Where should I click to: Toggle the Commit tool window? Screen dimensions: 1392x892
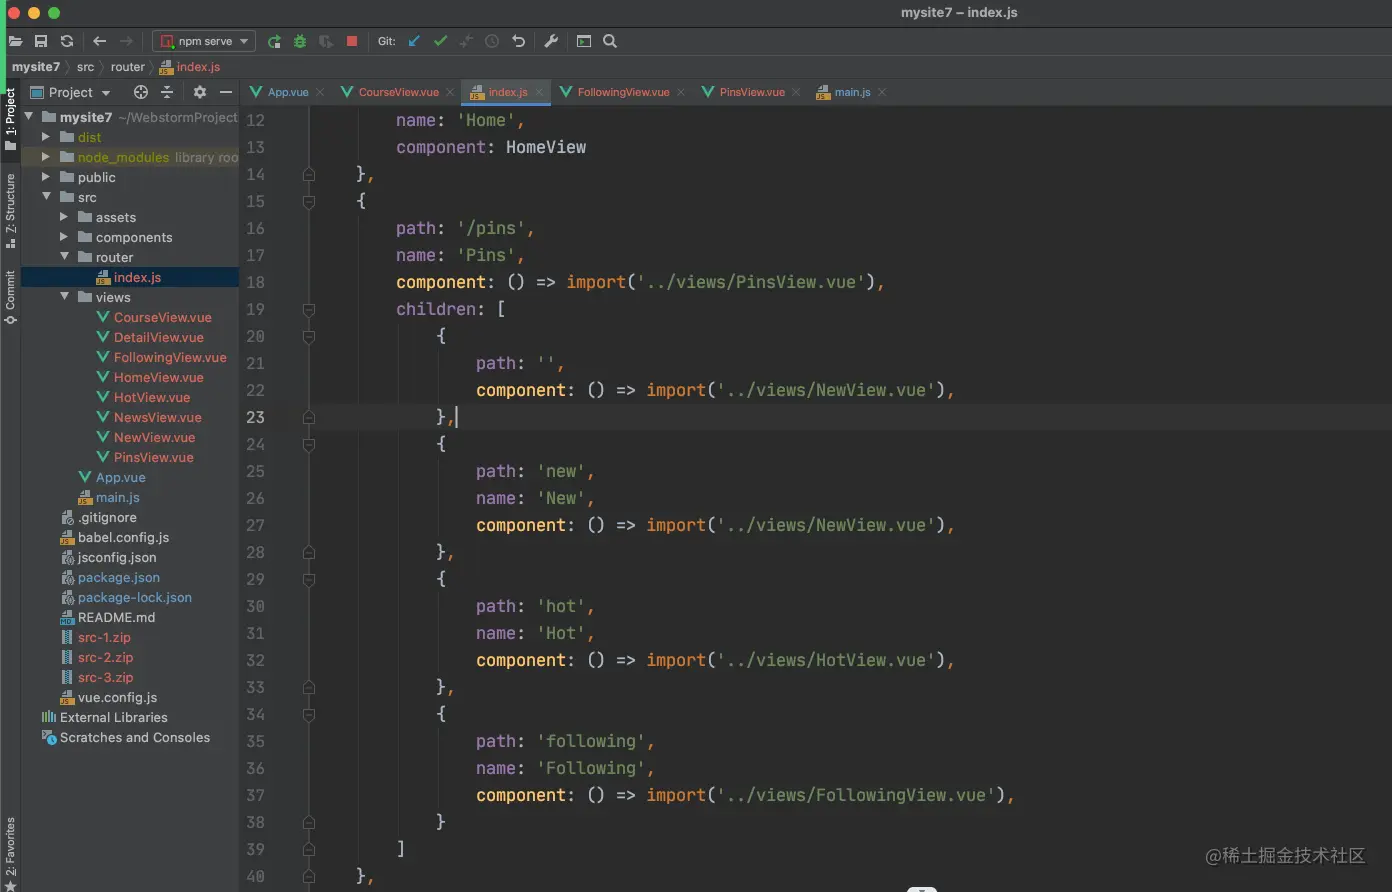point(10,296)
